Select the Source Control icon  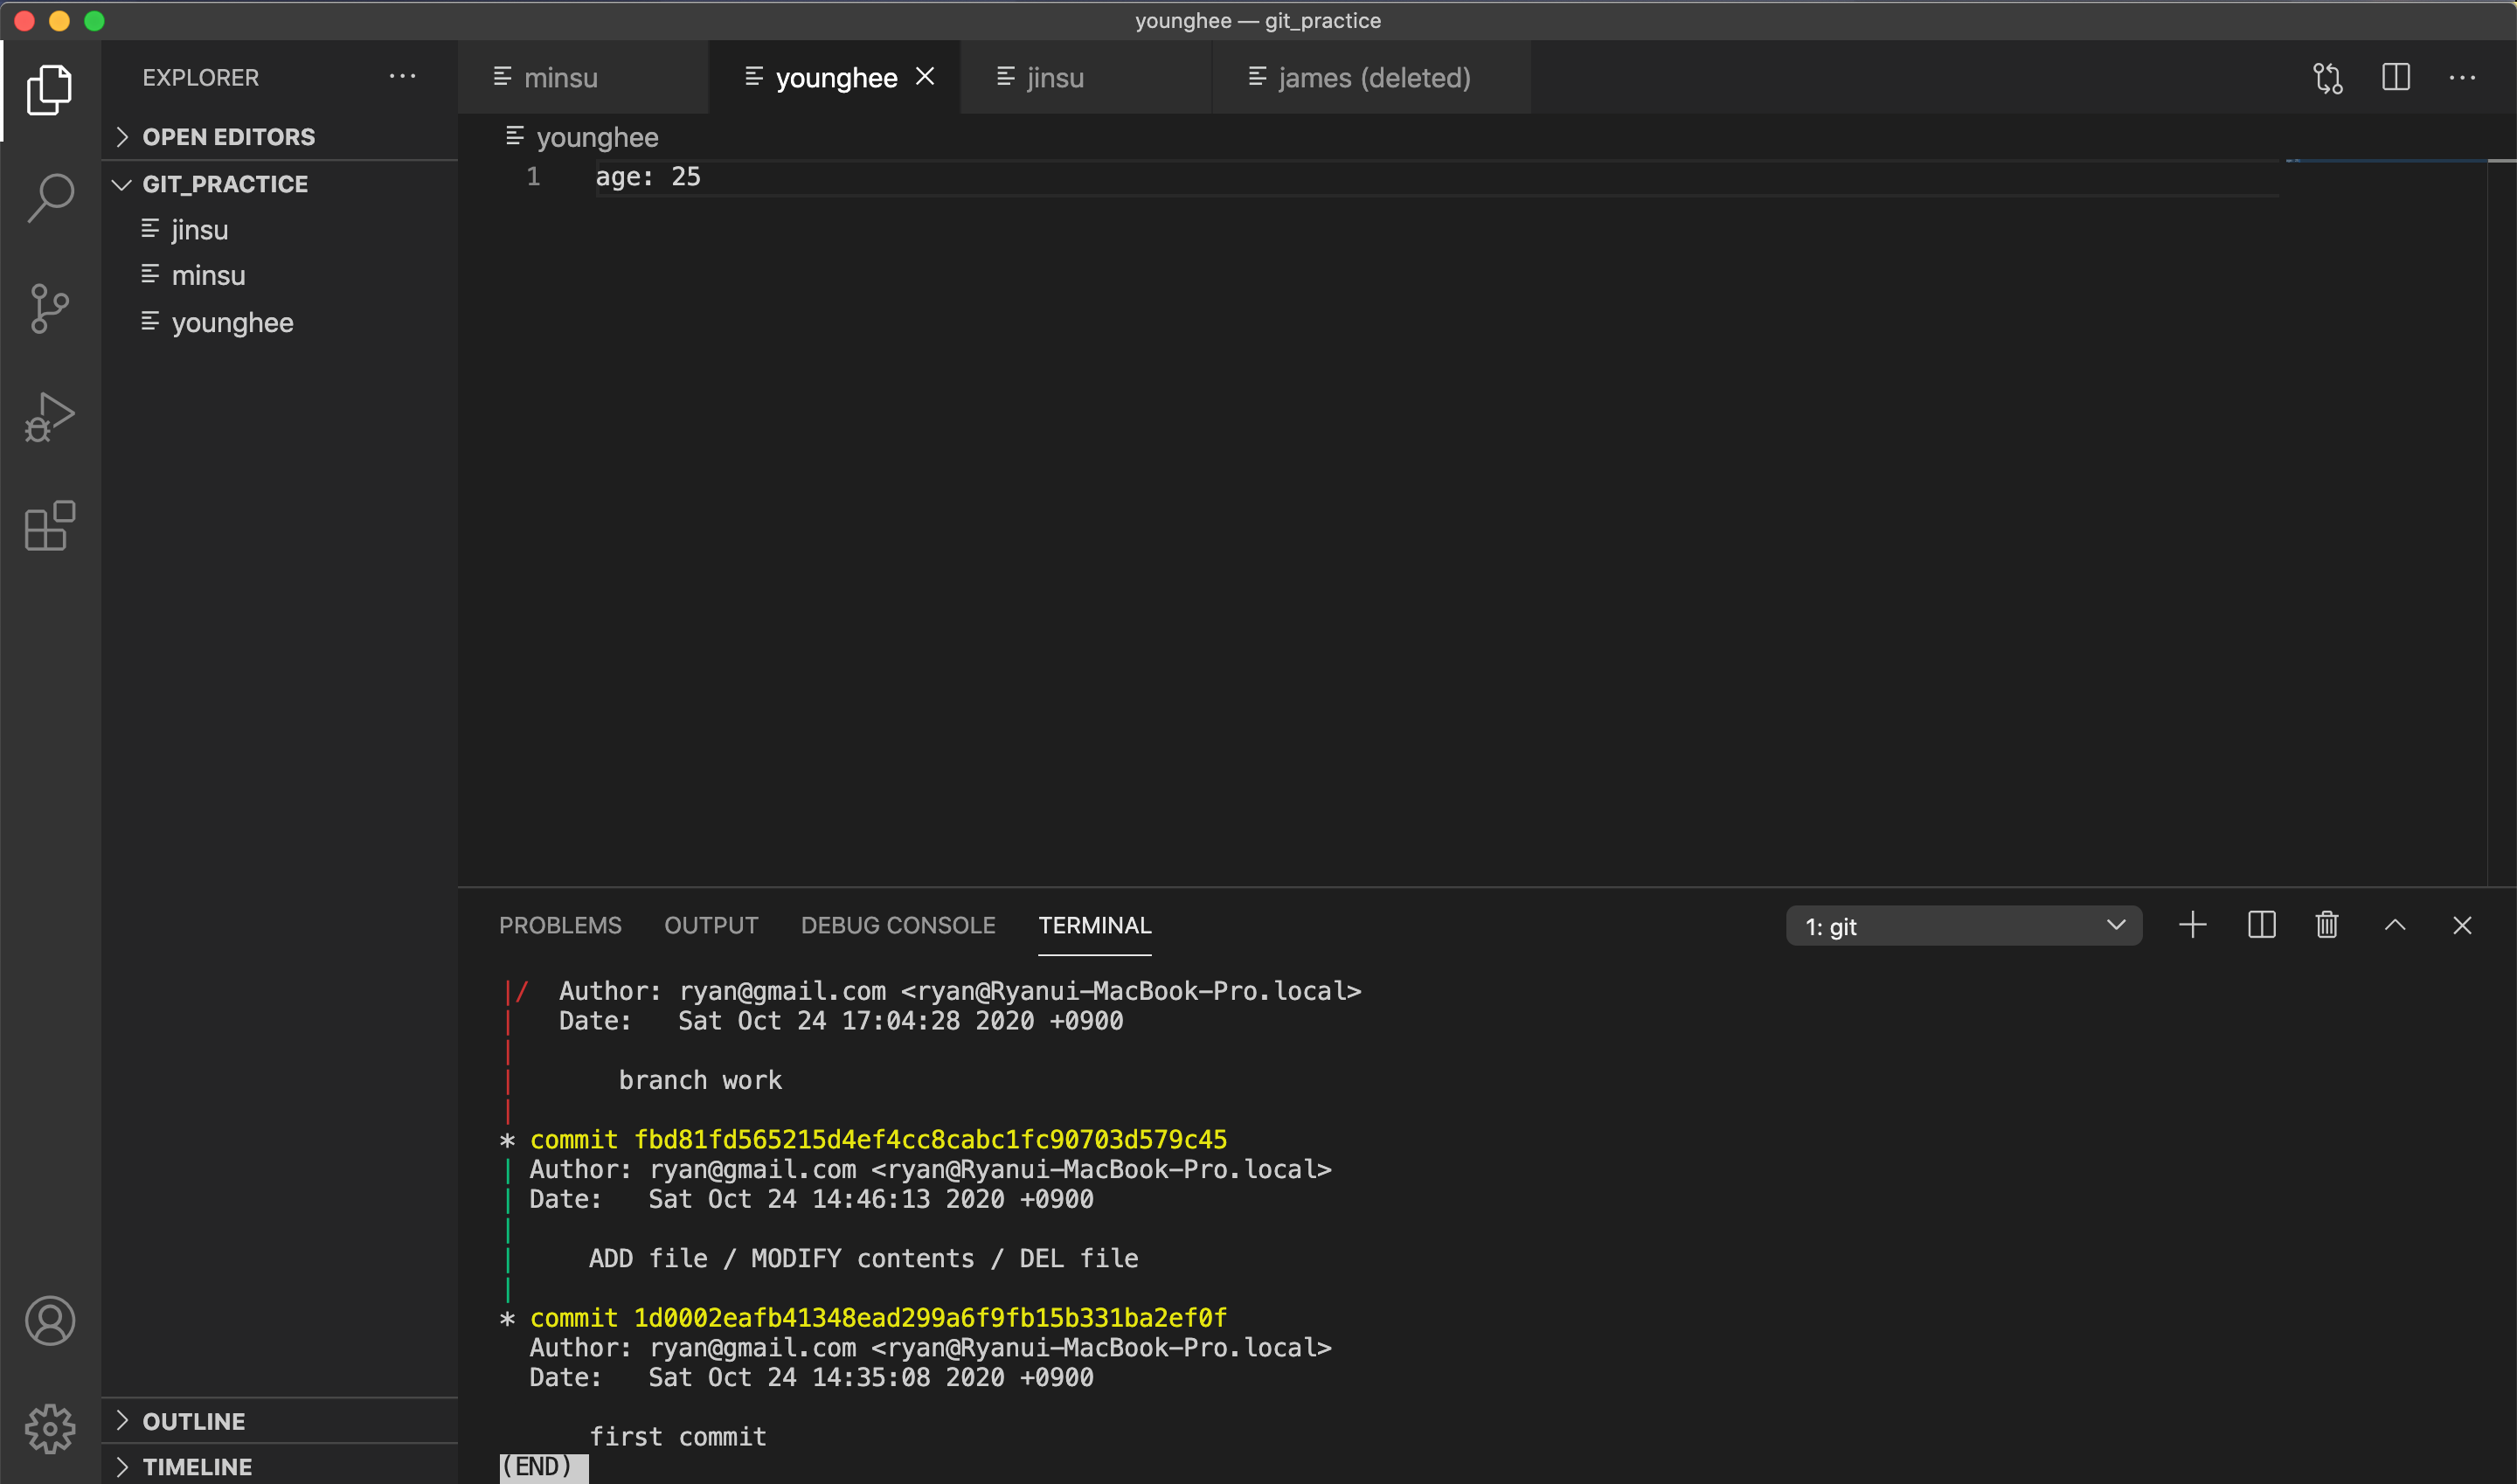click(49, 308)
